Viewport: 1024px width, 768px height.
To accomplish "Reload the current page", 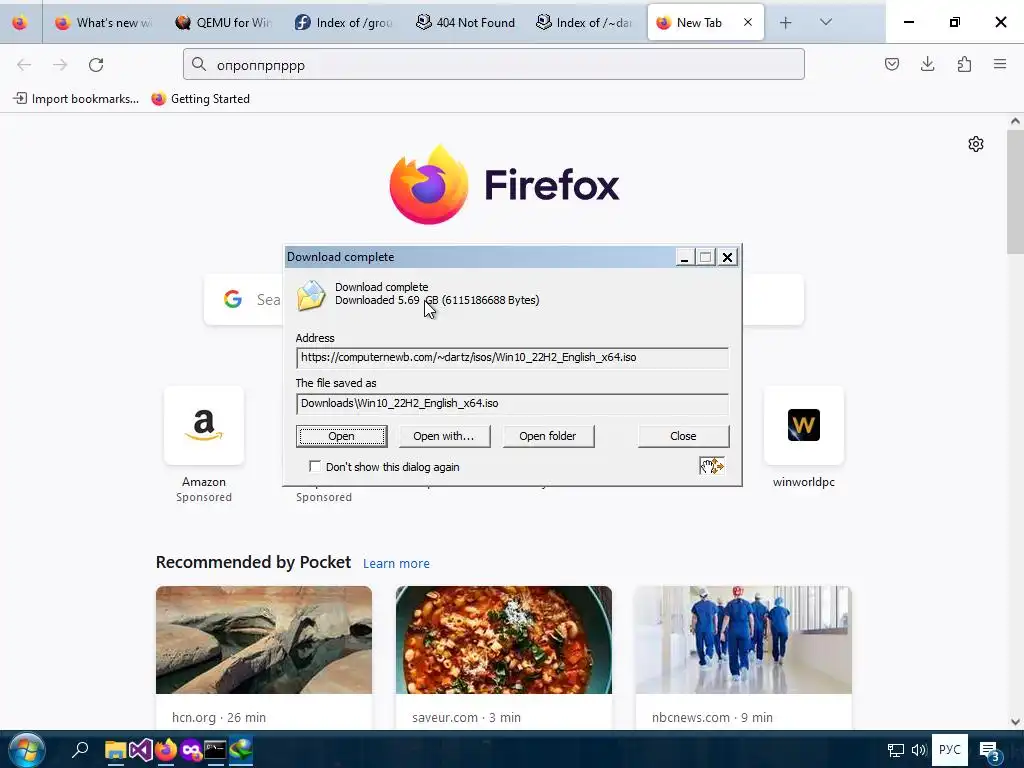I will tap(96, 65).
